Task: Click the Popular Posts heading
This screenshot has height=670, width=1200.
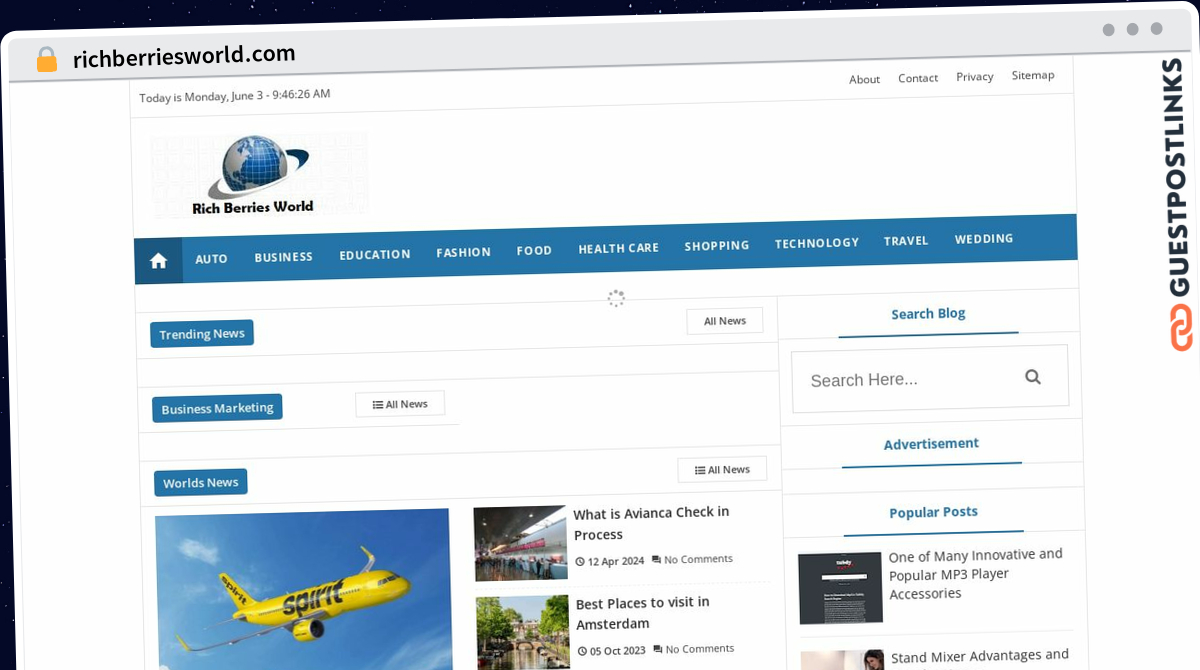Action: 934,512
